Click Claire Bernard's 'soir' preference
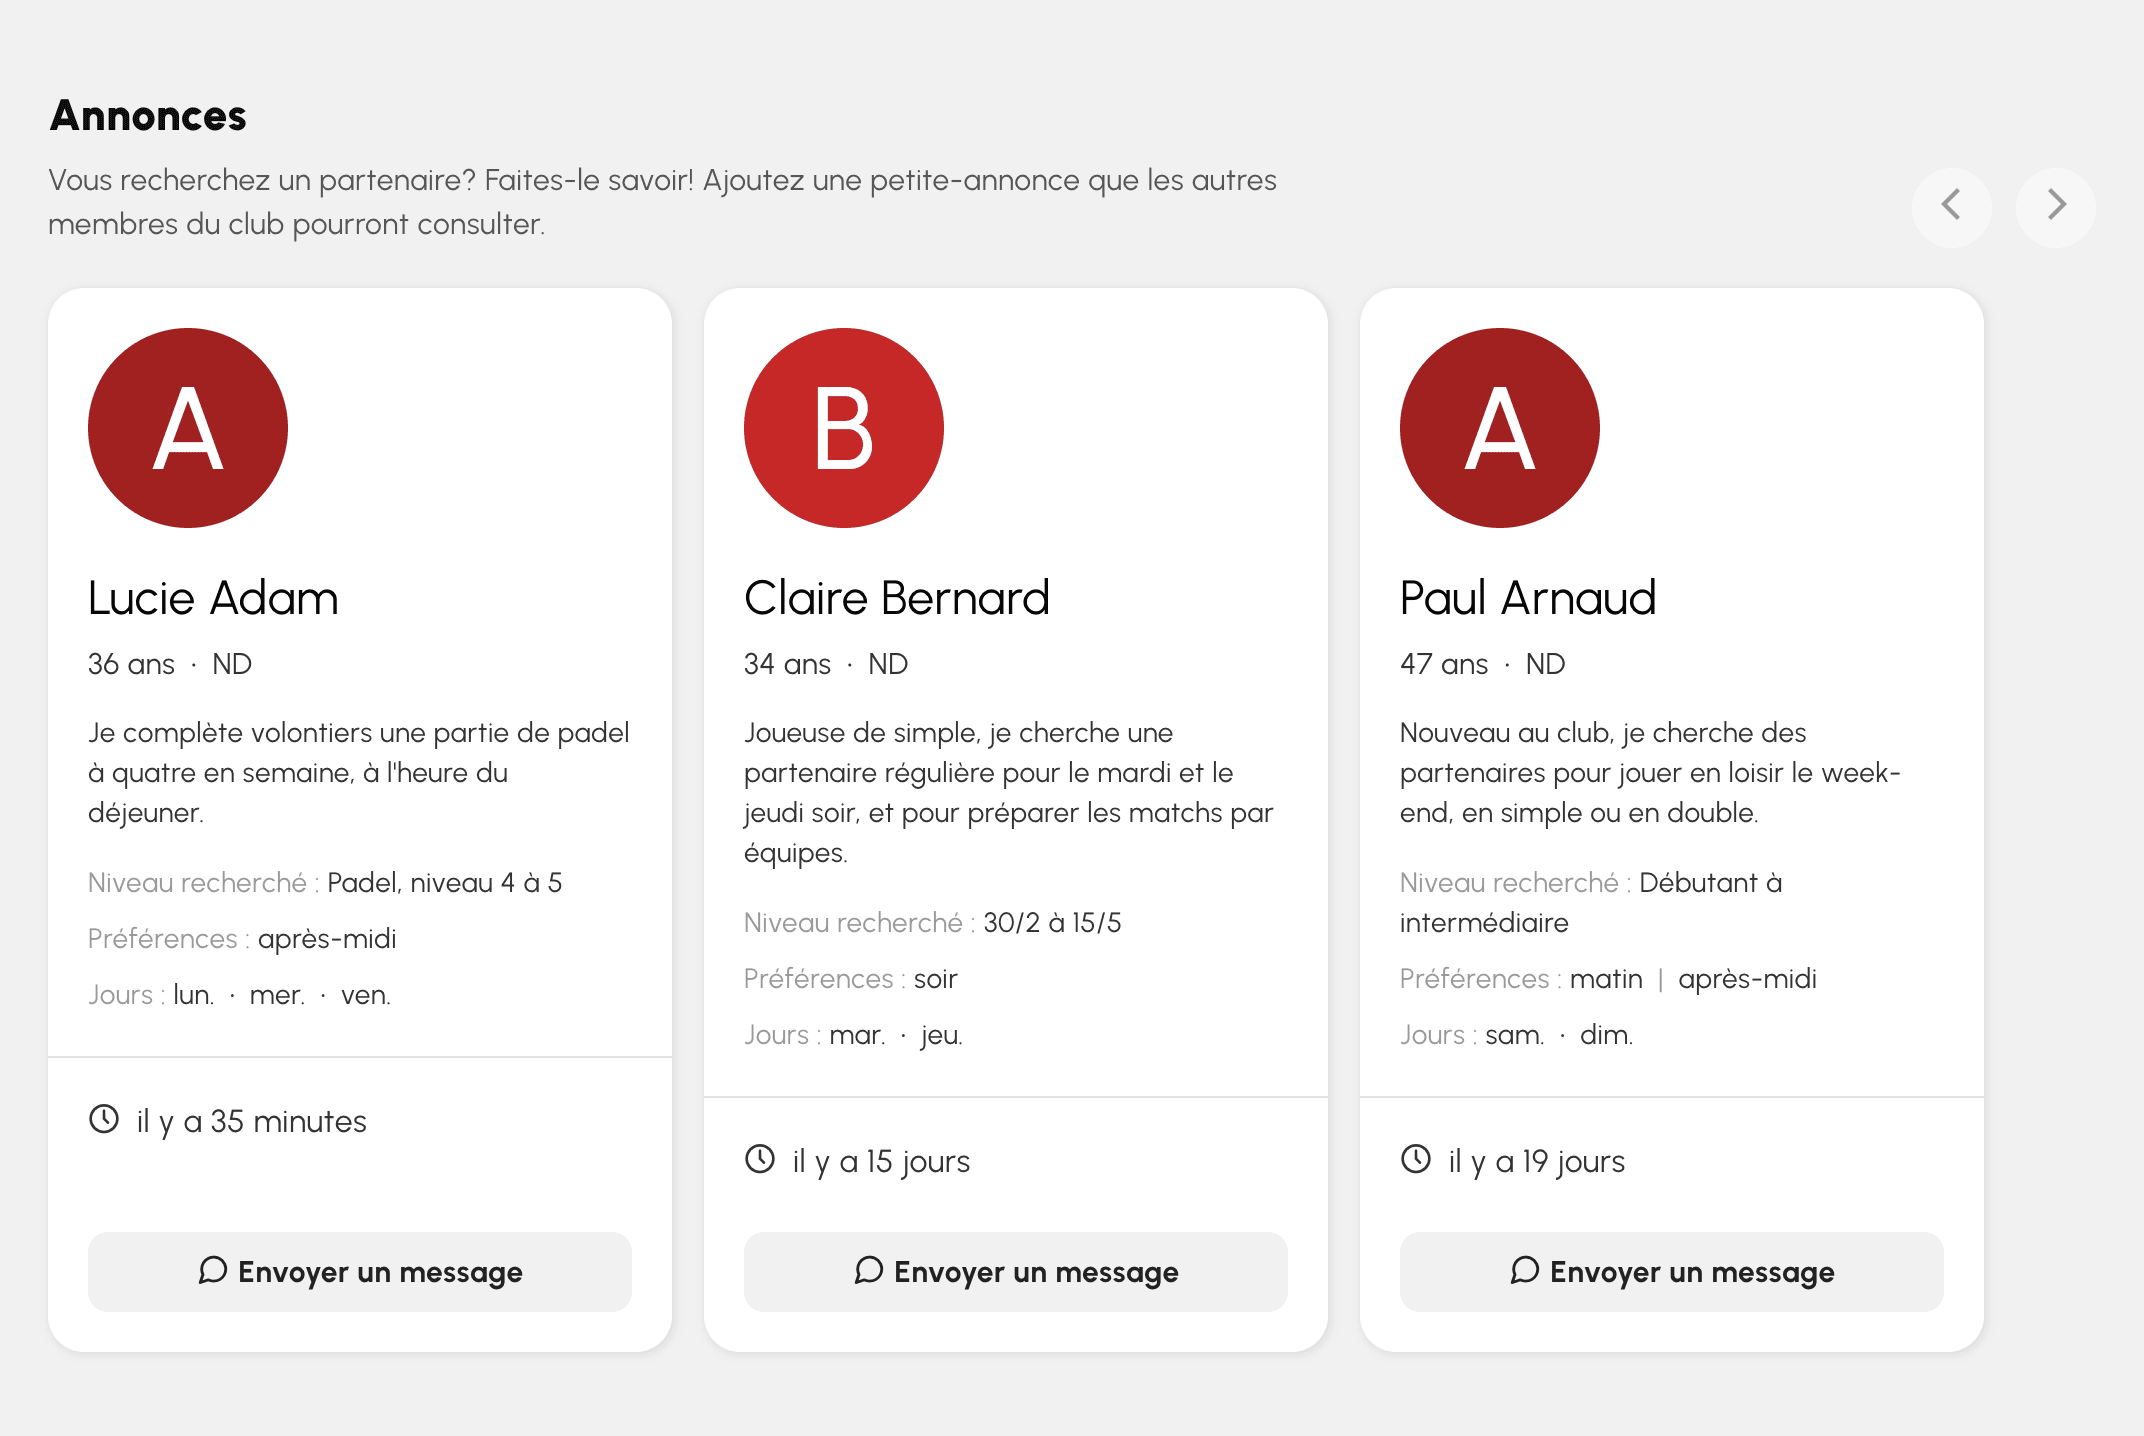2144x1436 pixels. coord(936,979)
